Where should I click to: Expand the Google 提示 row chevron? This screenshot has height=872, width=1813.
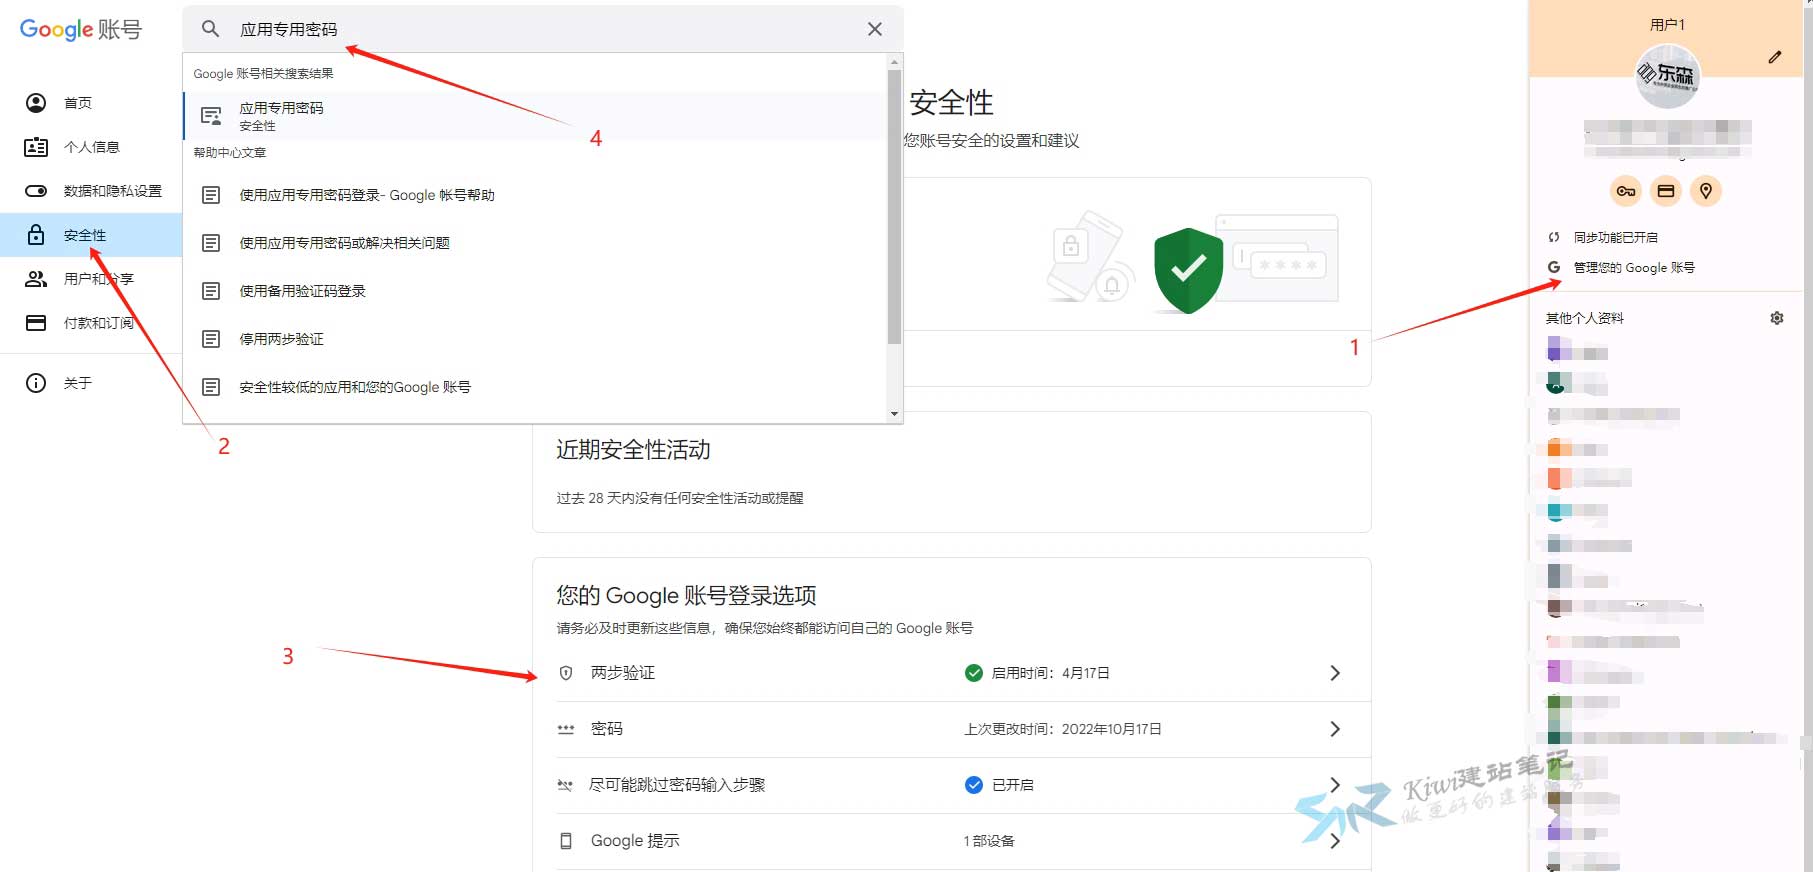point(1335,841)
